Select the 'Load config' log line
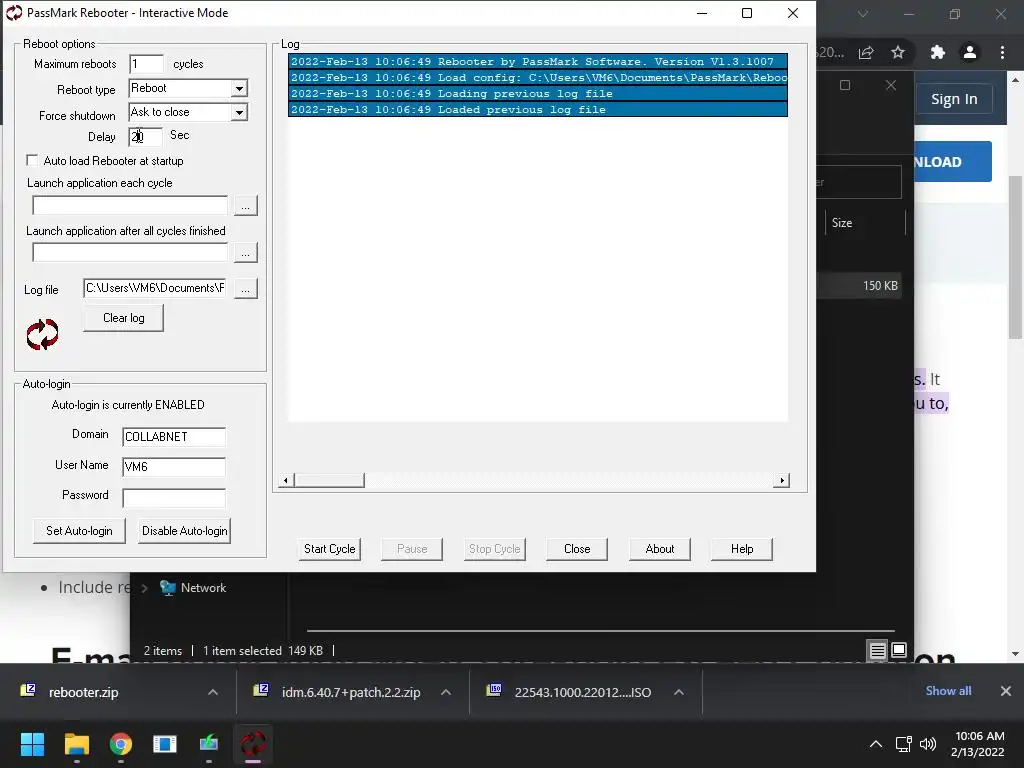This screenshot has height=768, width=1024. tap(537, 78)
